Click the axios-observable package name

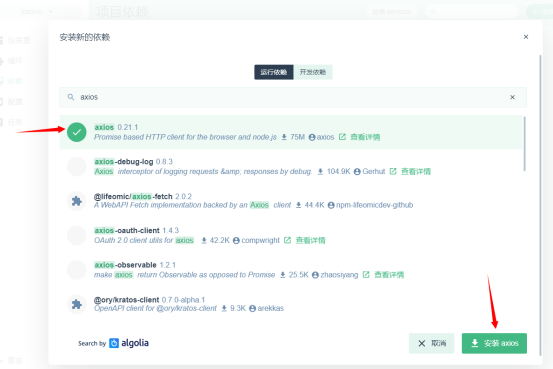pos(125,265)
